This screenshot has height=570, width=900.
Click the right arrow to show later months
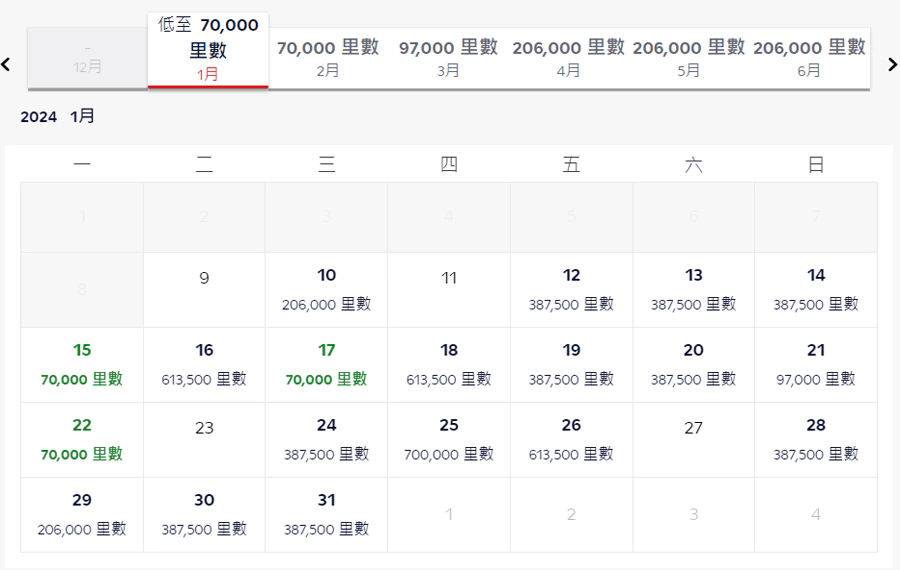(x=892, y=65)
